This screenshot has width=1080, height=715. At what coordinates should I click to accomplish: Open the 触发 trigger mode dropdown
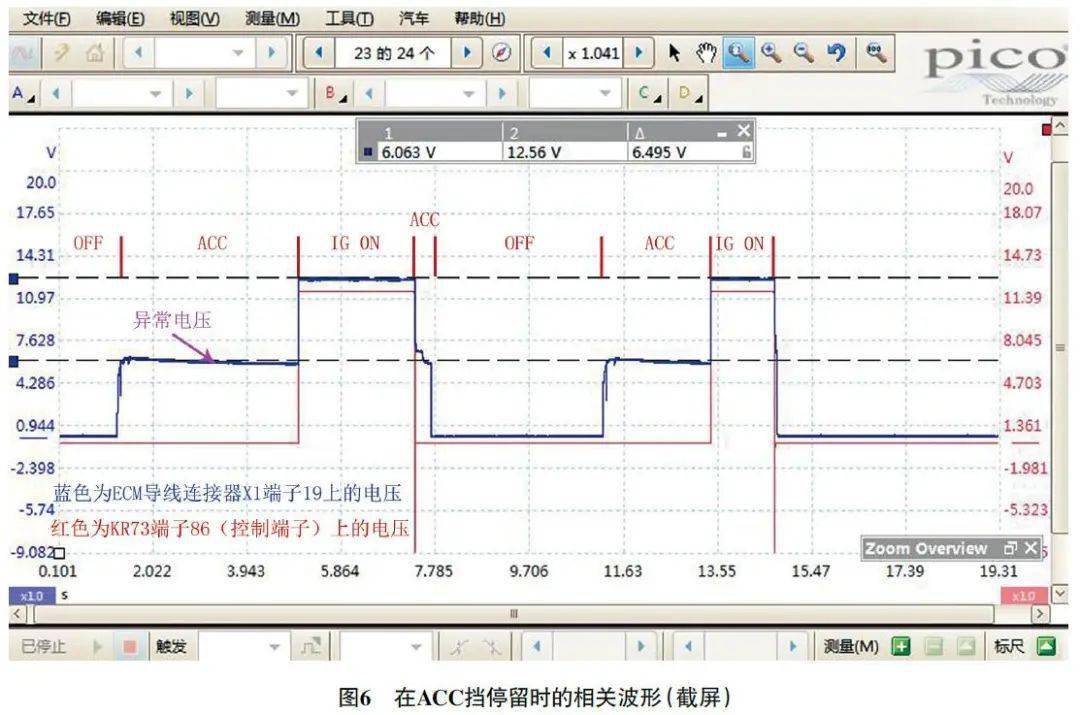275,646
